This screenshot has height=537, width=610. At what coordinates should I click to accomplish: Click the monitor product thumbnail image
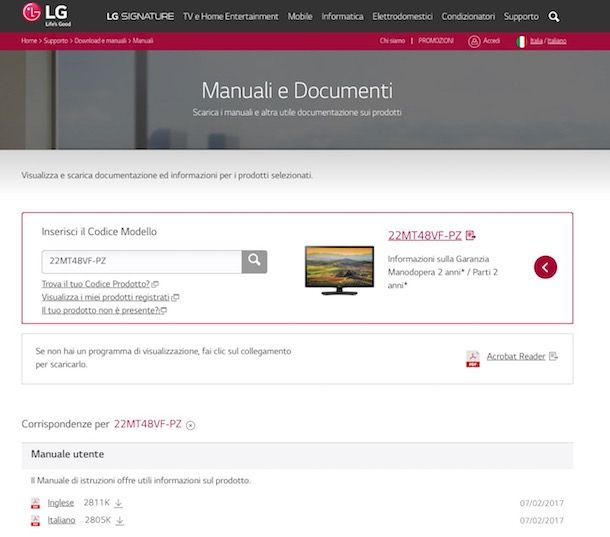(339, 270)
